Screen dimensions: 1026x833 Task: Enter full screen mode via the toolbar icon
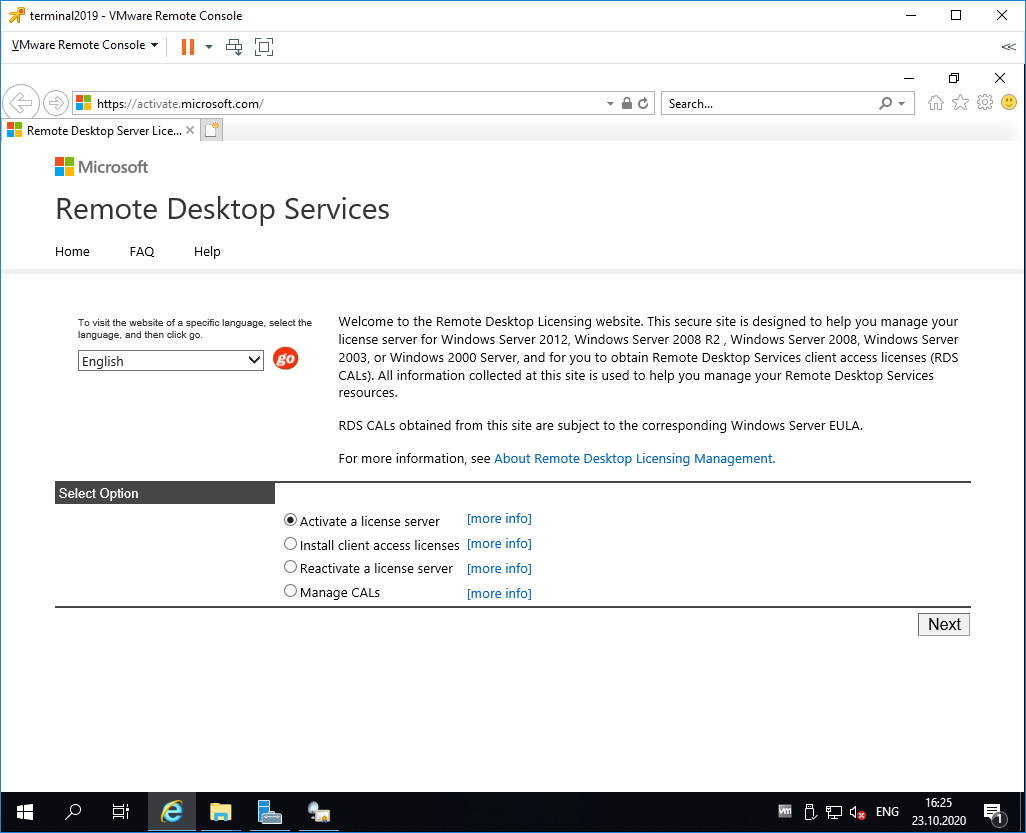tap(264, 46)
